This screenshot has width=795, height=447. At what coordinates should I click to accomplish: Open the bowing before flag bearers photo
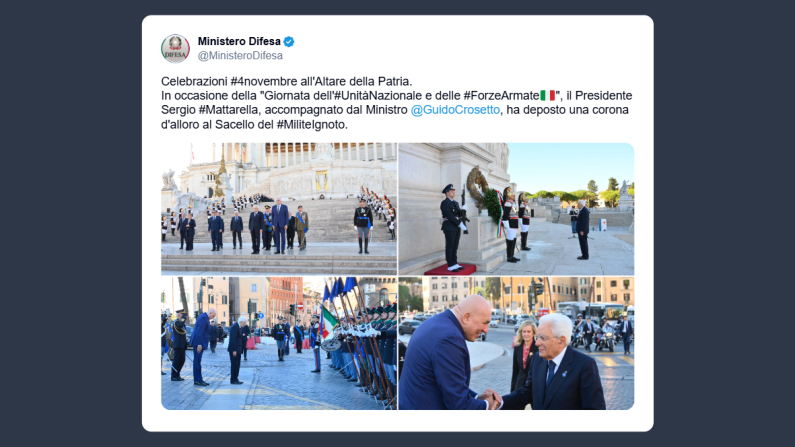279,343
